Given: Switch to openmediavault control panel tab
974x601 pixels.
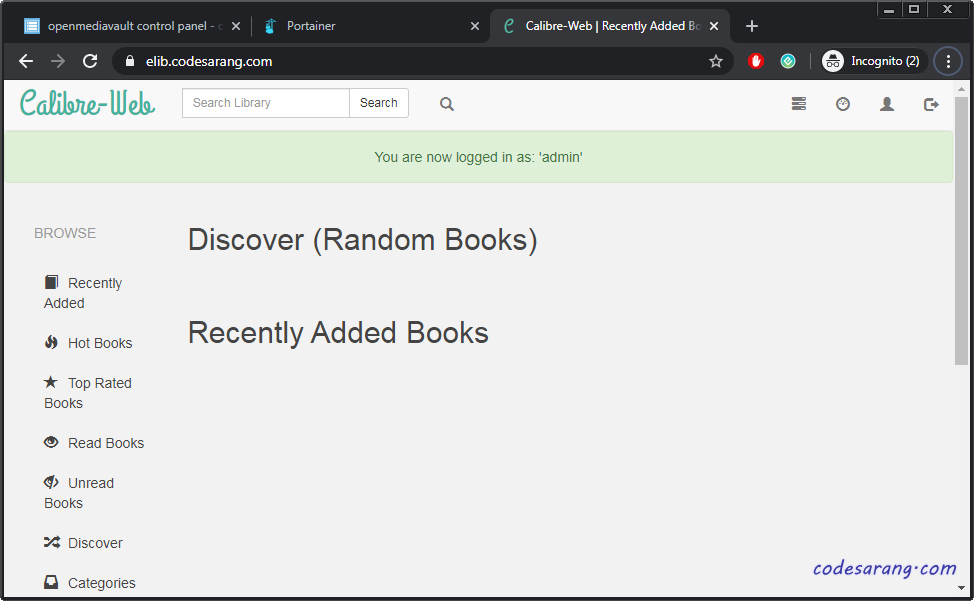Looking at the screenshot, I should point(132,26).
